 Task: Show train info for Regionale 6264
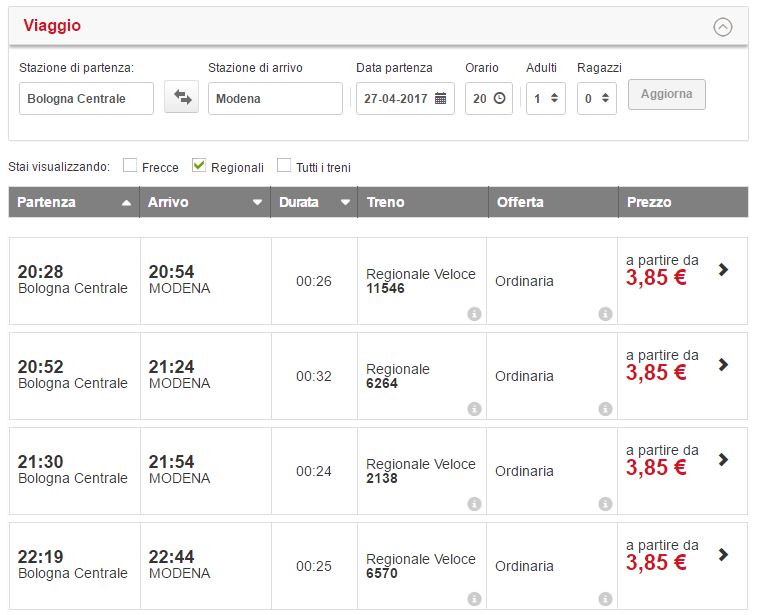(474, 409)
